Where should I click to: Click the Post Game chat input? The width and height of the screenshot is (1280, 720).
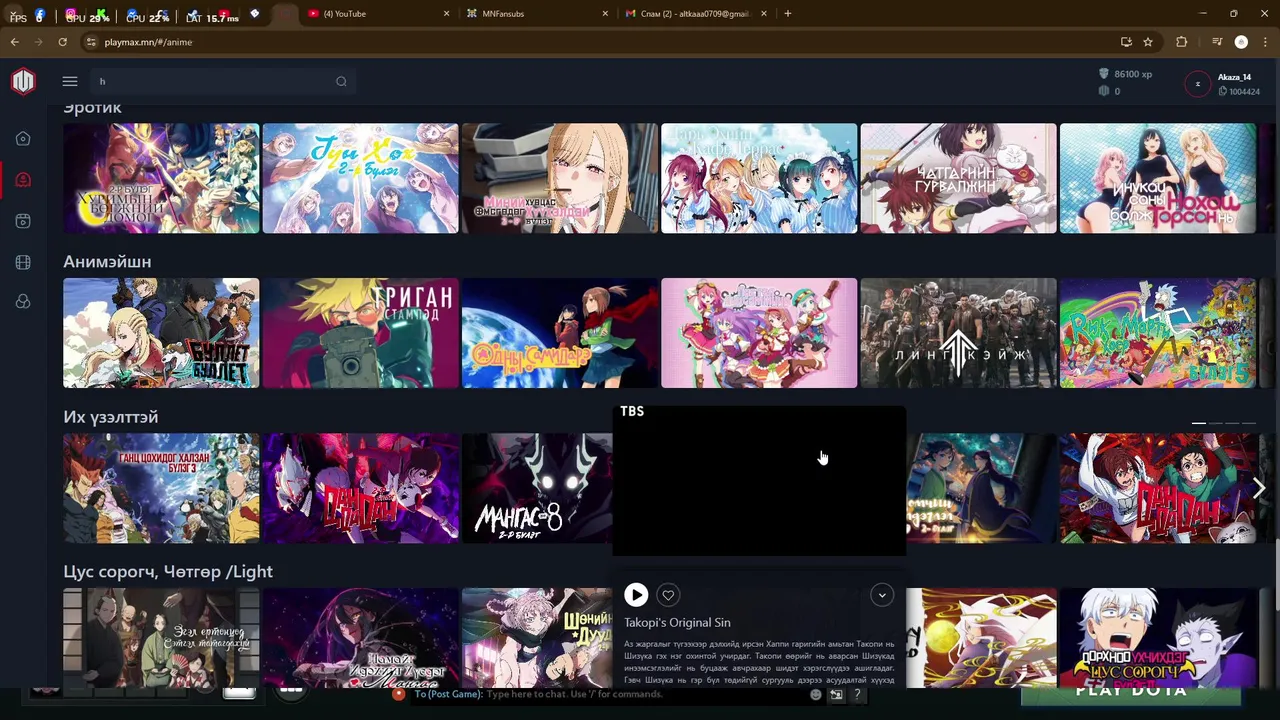click(x=610, y=694)
